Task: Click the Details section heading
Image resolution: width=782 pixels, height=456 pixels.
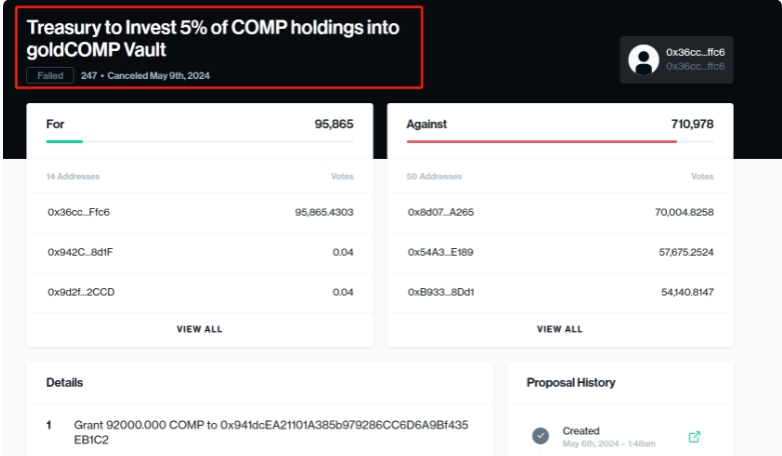Action: coord(64,383)
